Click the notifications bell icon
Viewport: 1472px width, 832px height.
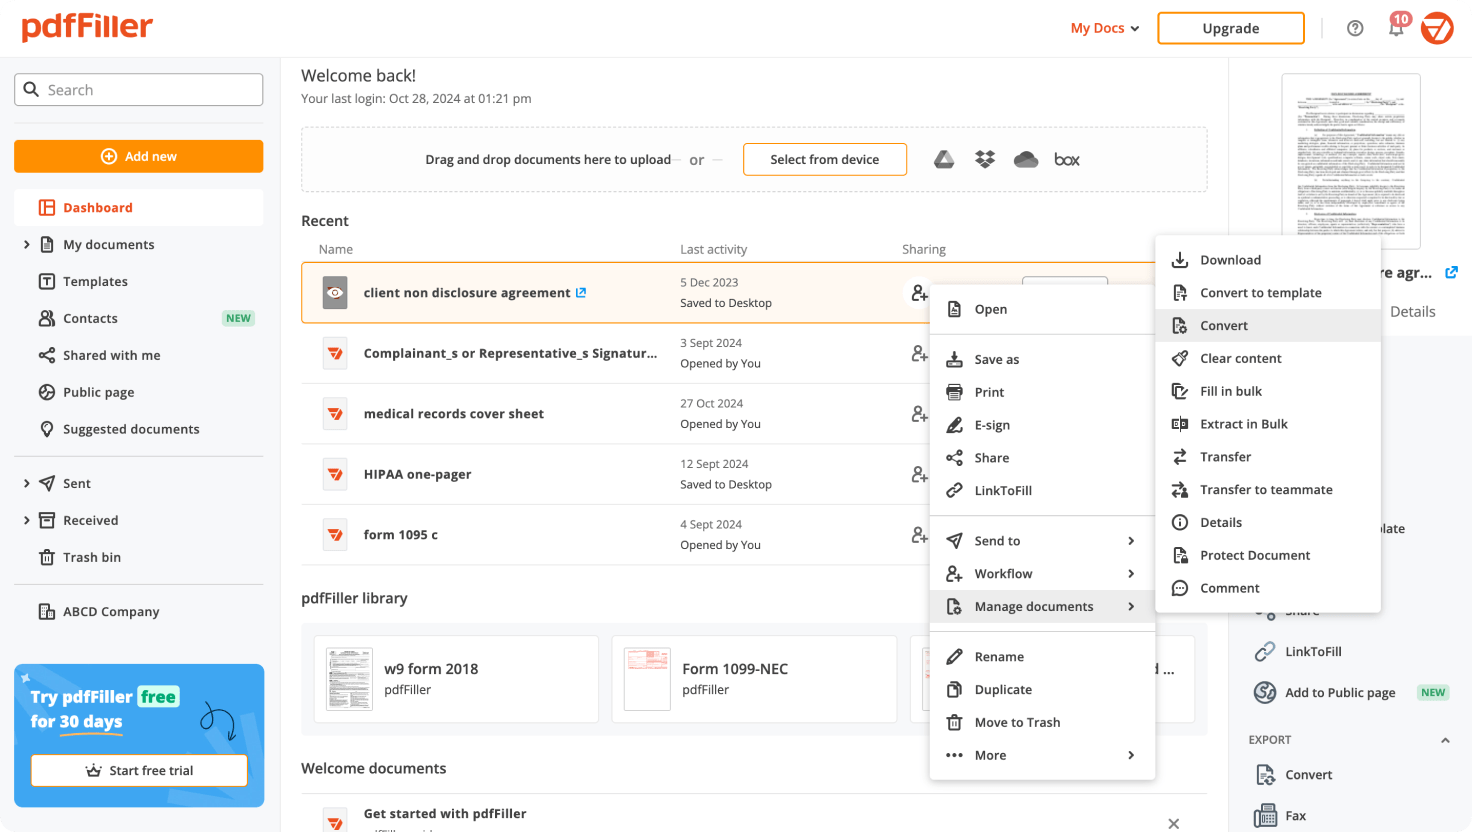pos(1396,28)
